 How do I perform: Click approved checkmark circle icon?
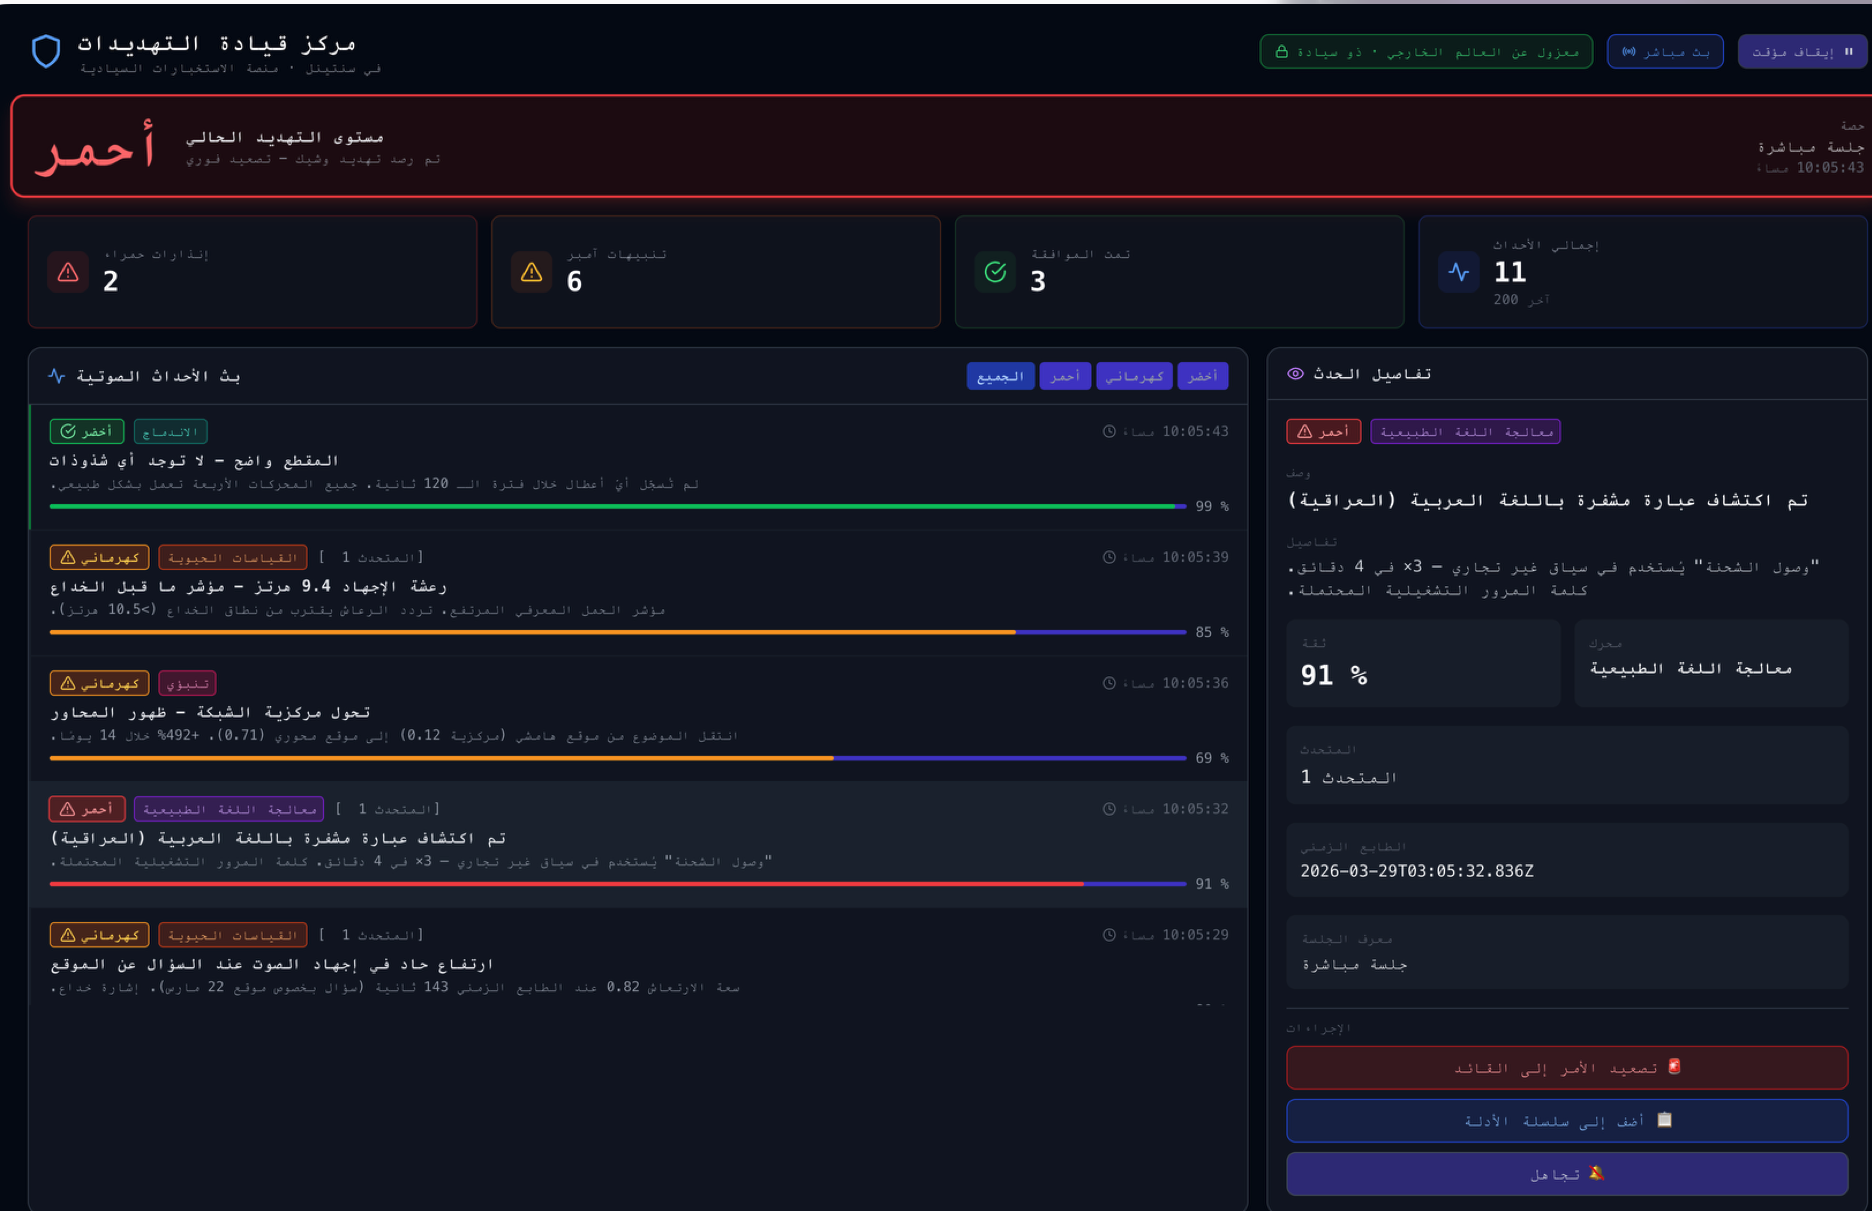[995, 272]
